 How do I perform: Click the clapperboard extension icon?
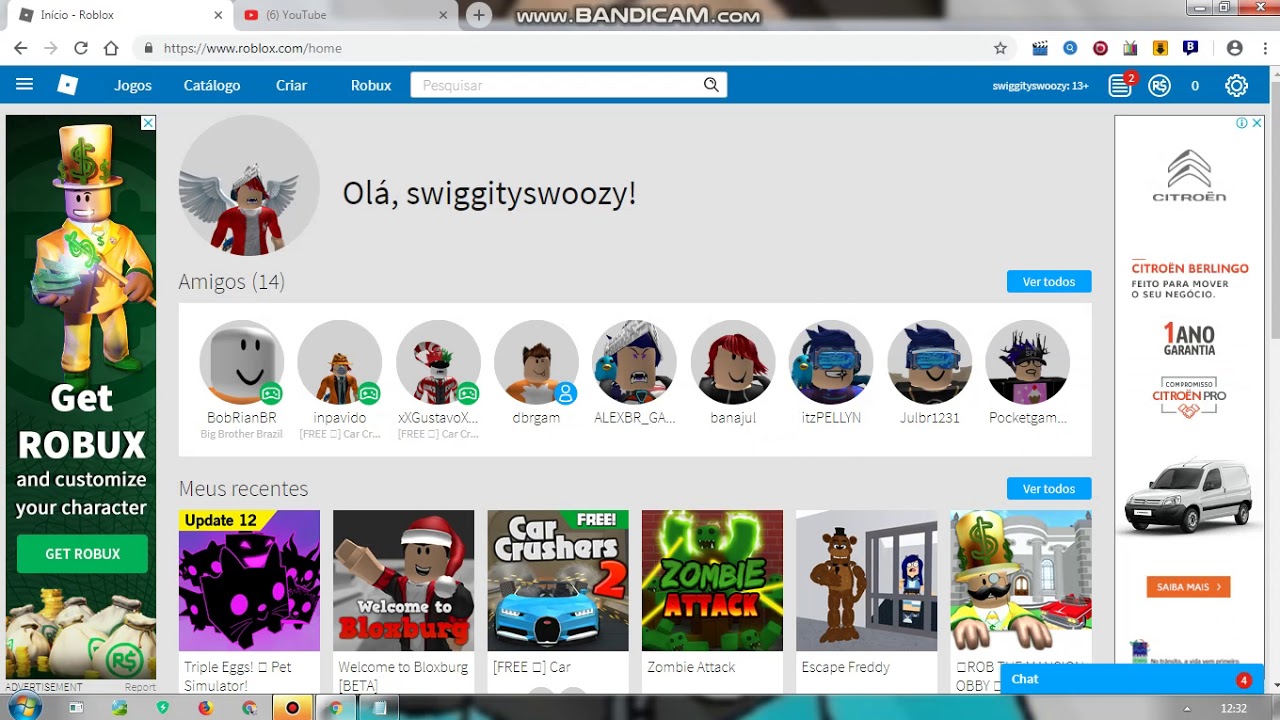[x=1040, y=48]
